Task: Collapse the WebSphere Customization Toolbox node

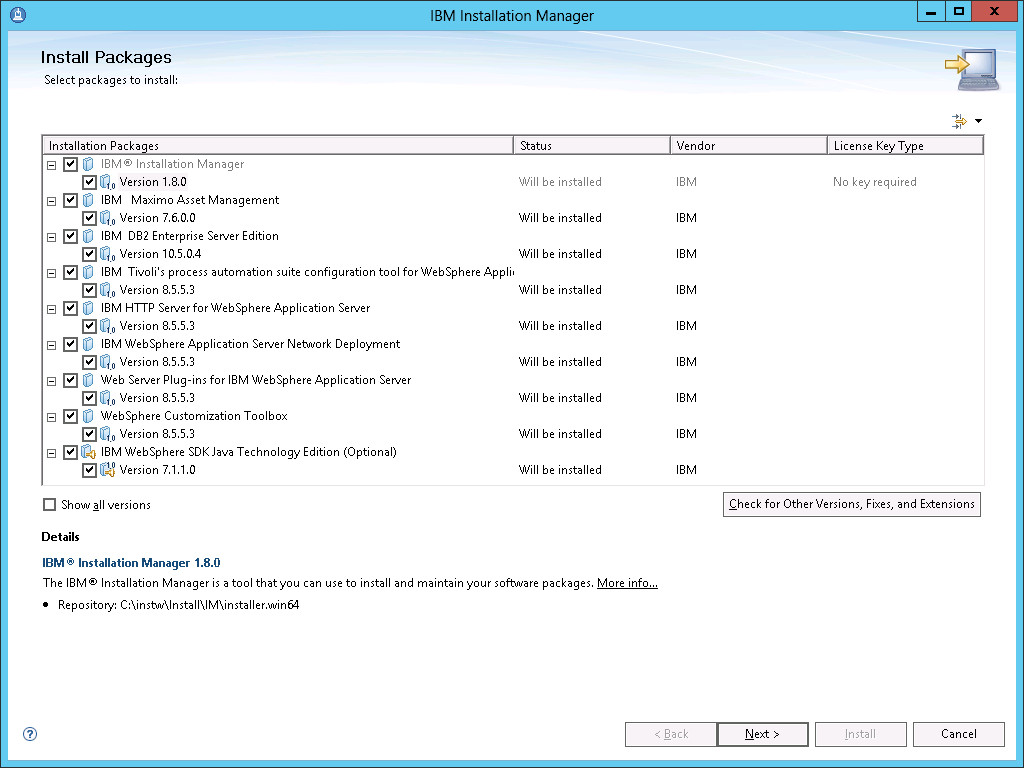Action: click(52, 417)
